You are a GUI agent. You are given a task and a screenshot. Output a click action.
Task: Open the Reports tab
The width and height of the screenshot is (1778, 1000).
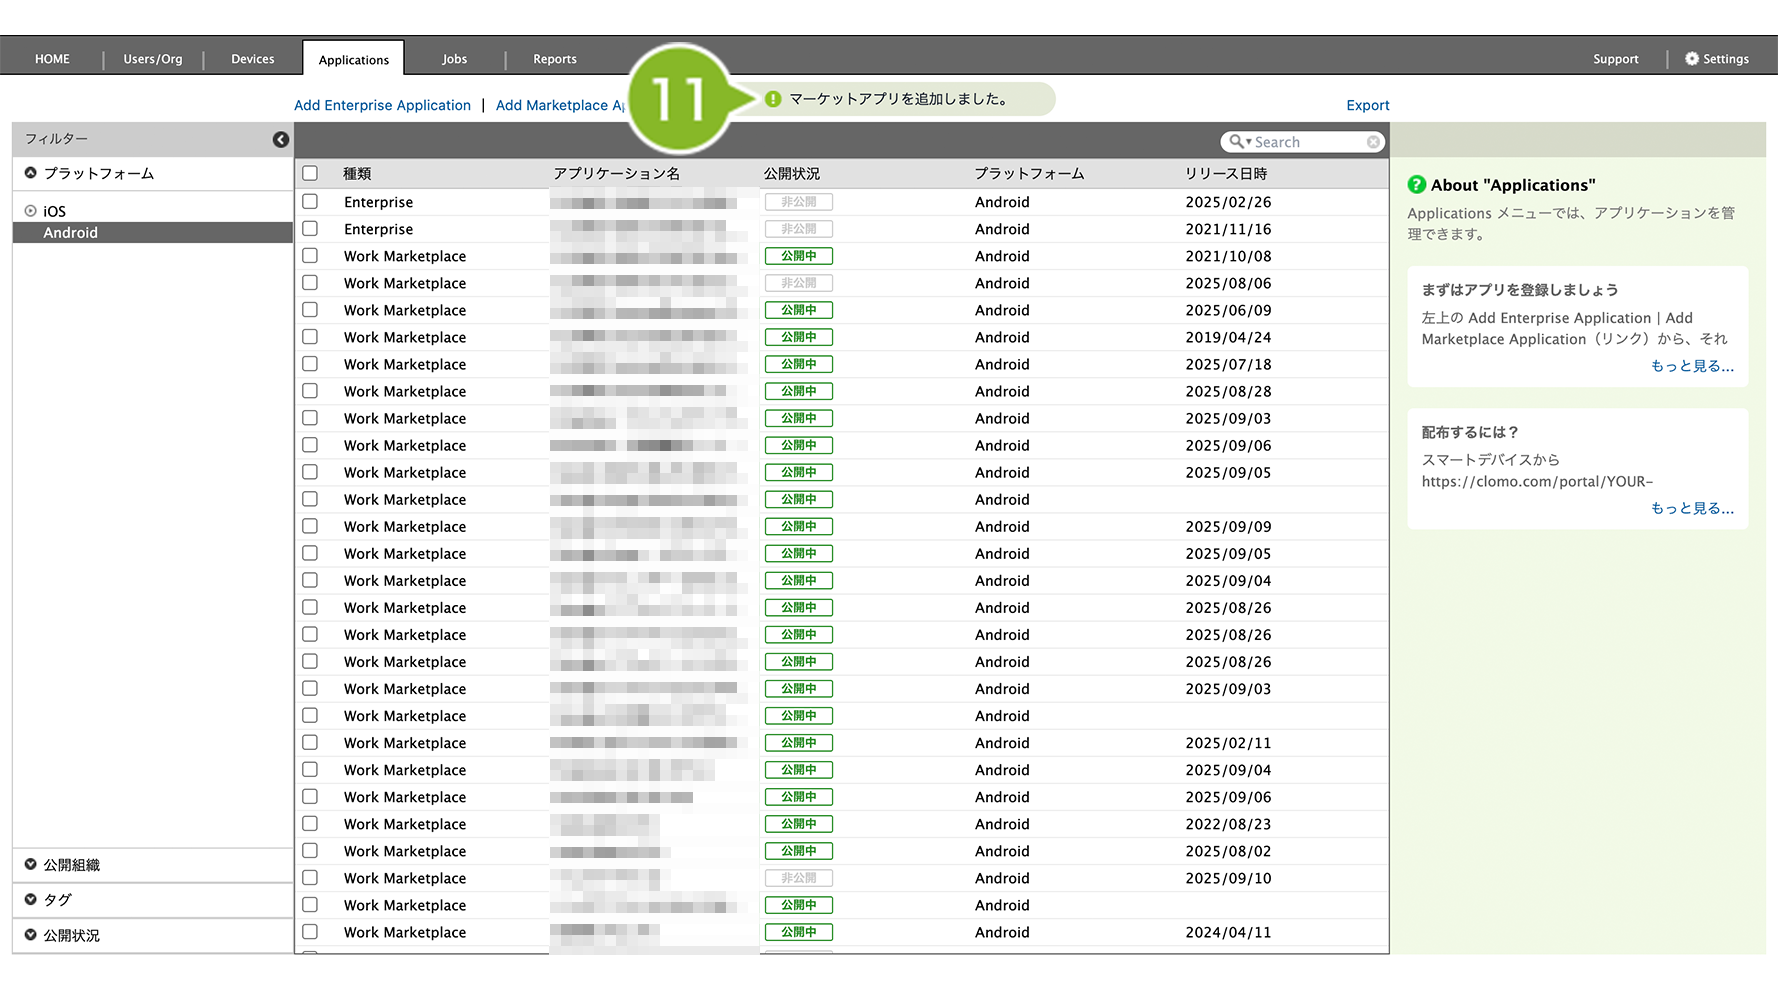tap(554, 59)
